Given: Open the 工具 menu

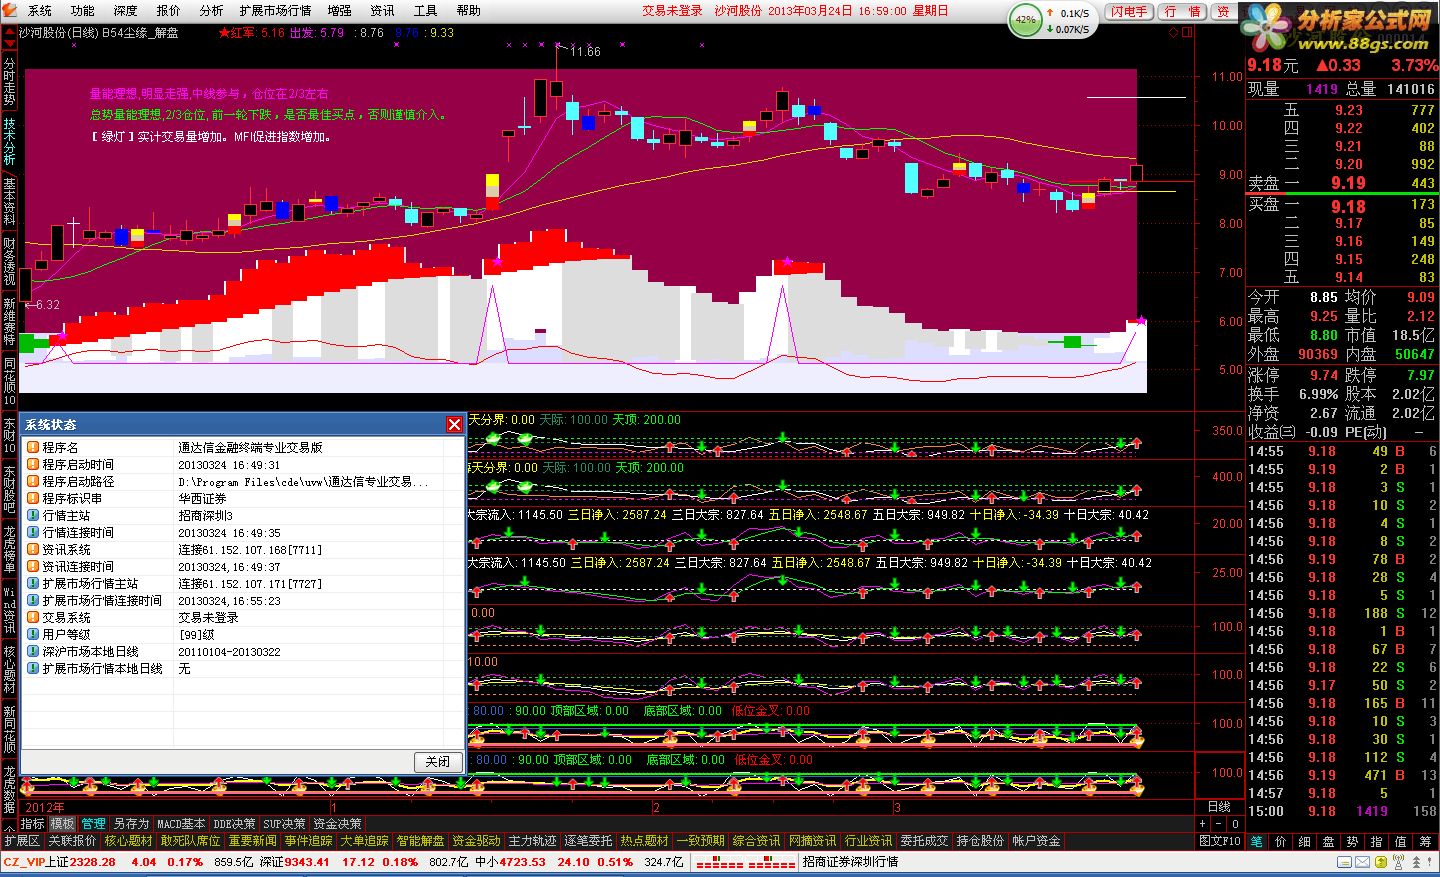Looking at the screenshot, I should point(425,11).
